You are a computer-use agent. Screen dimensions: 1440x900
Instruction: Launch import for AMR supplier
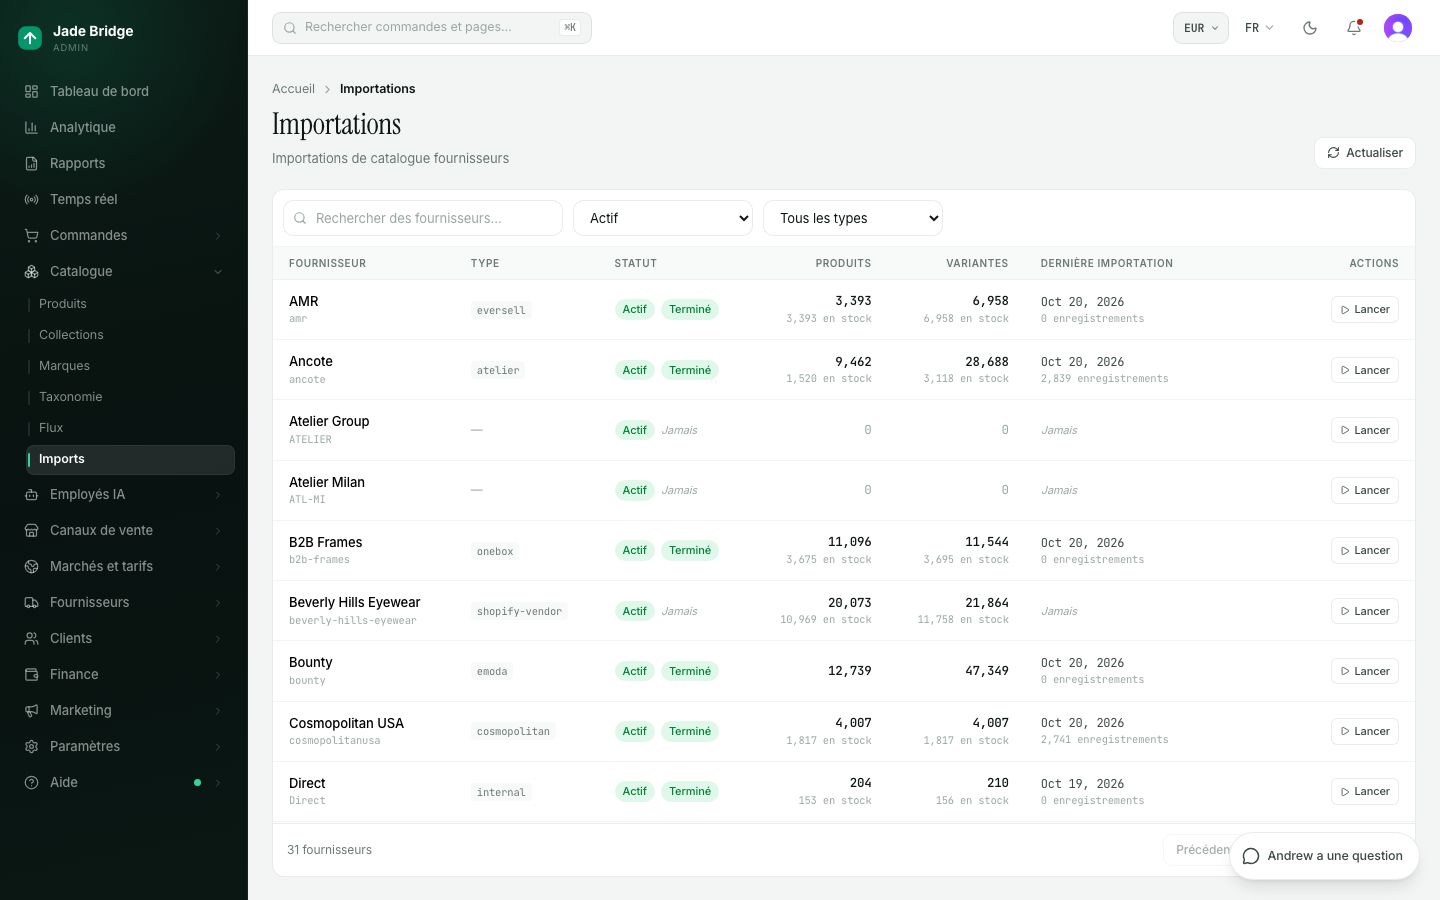[1364, 310]
